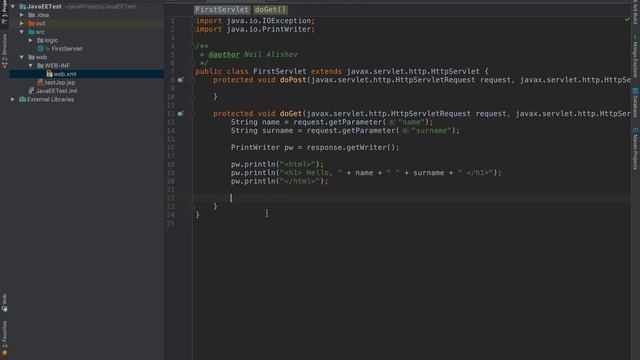Image resolution: width=640 pixels, height=360 pixels.
Task: Click the FirstServlet class name in declaration
Action: pos(280,71)
